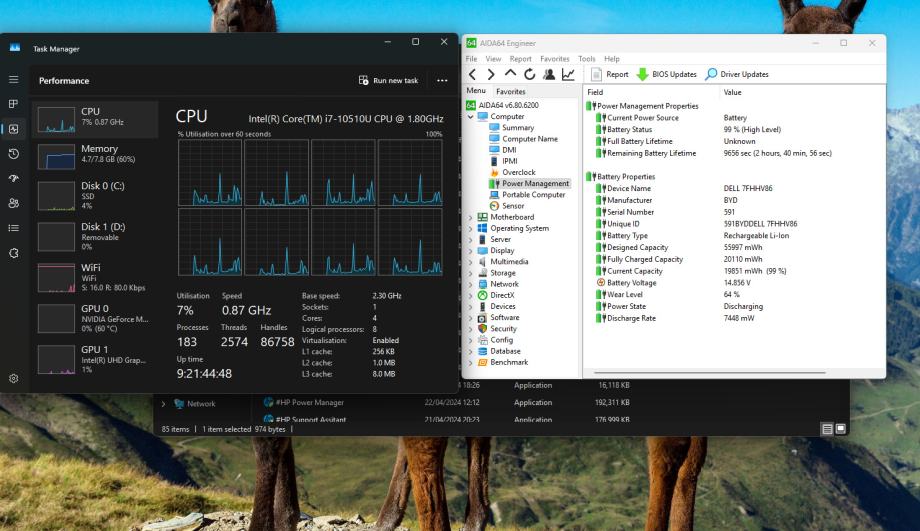Expand the Network item in File Explorer behind

(163, 404)
